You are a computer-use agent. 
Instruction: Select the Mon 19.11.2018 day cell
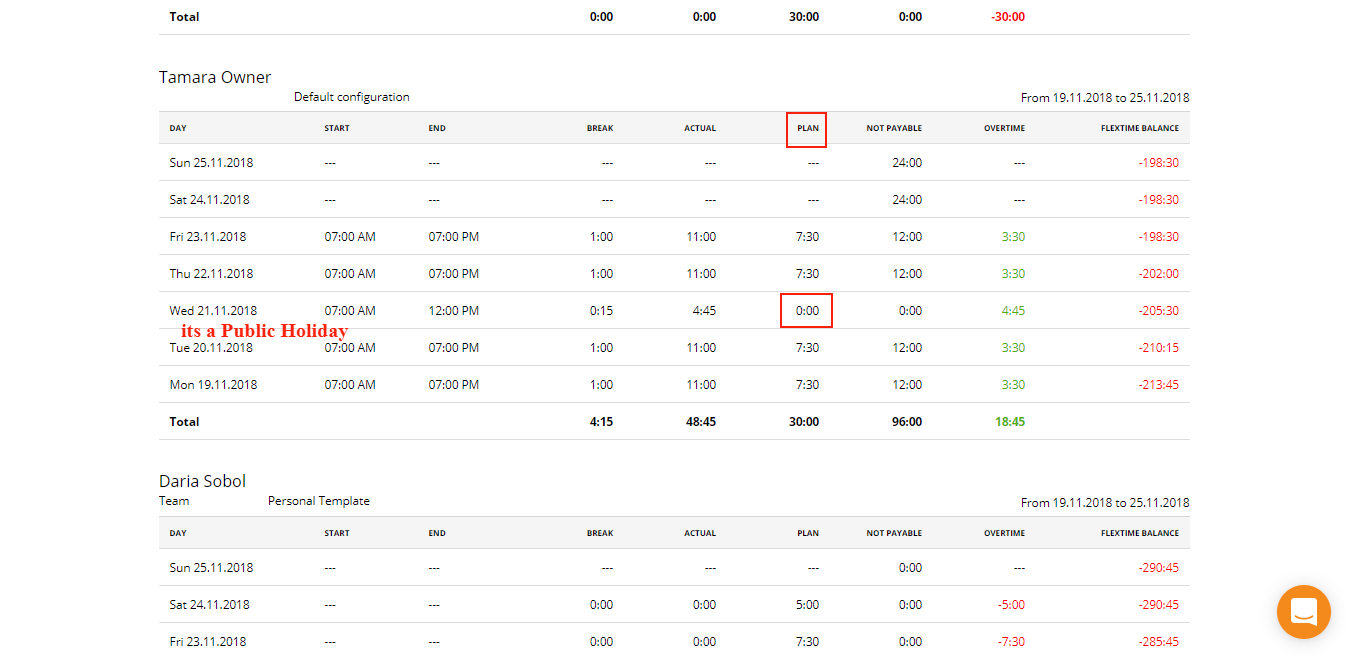(213, 385)
